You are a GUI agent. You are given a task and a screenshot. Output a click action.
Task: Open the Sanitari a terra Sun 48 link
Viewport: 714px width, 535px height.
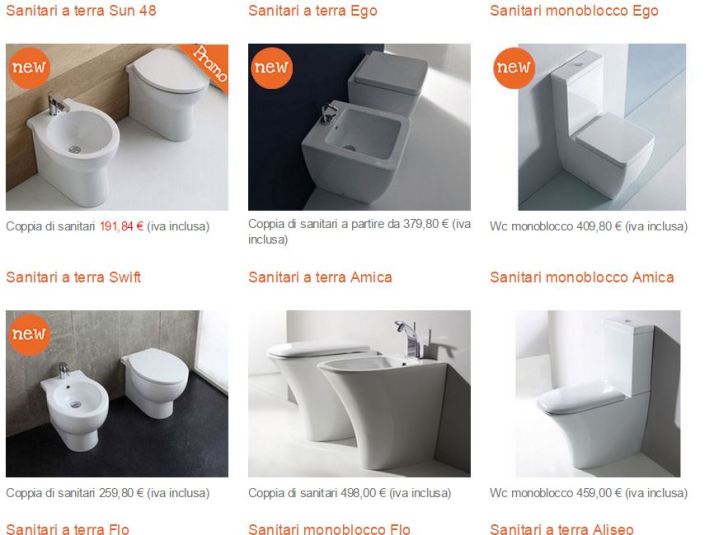point(81,10)
